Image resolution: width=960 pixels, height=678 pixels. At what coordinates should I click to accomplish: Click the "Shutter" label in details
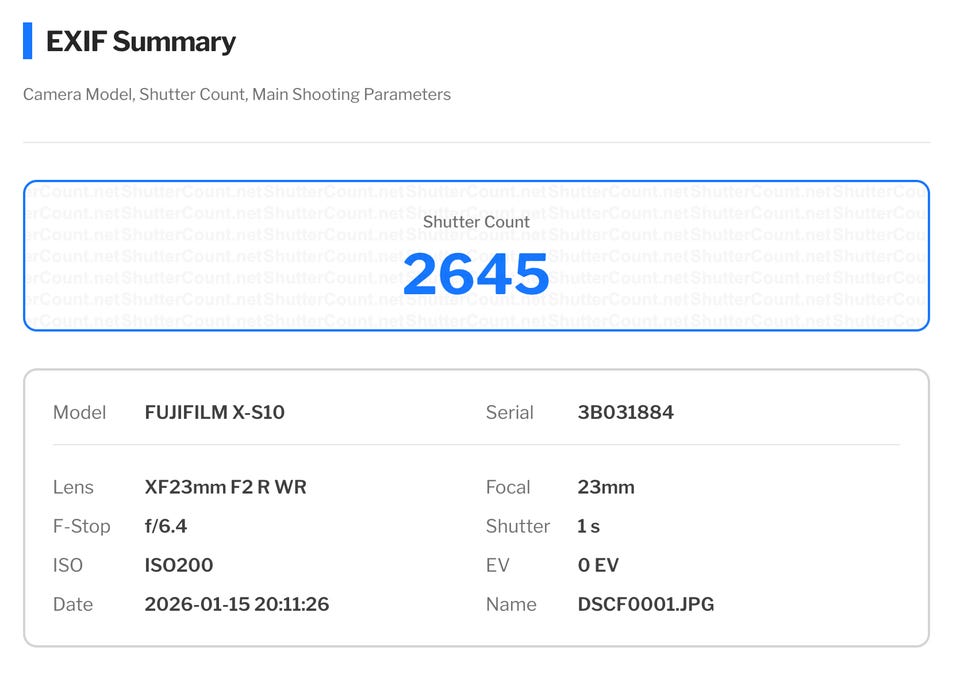click(x=518, y=526)
